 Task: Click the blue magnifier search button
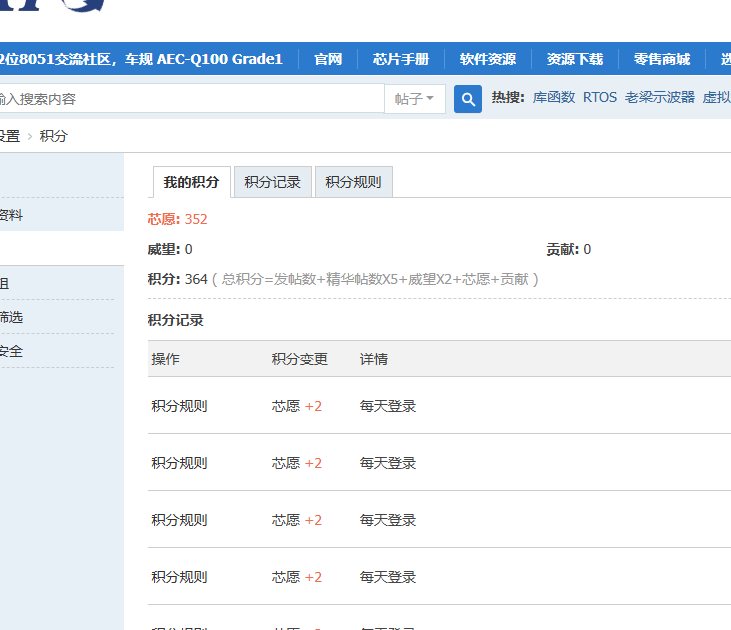pos(468,99)
